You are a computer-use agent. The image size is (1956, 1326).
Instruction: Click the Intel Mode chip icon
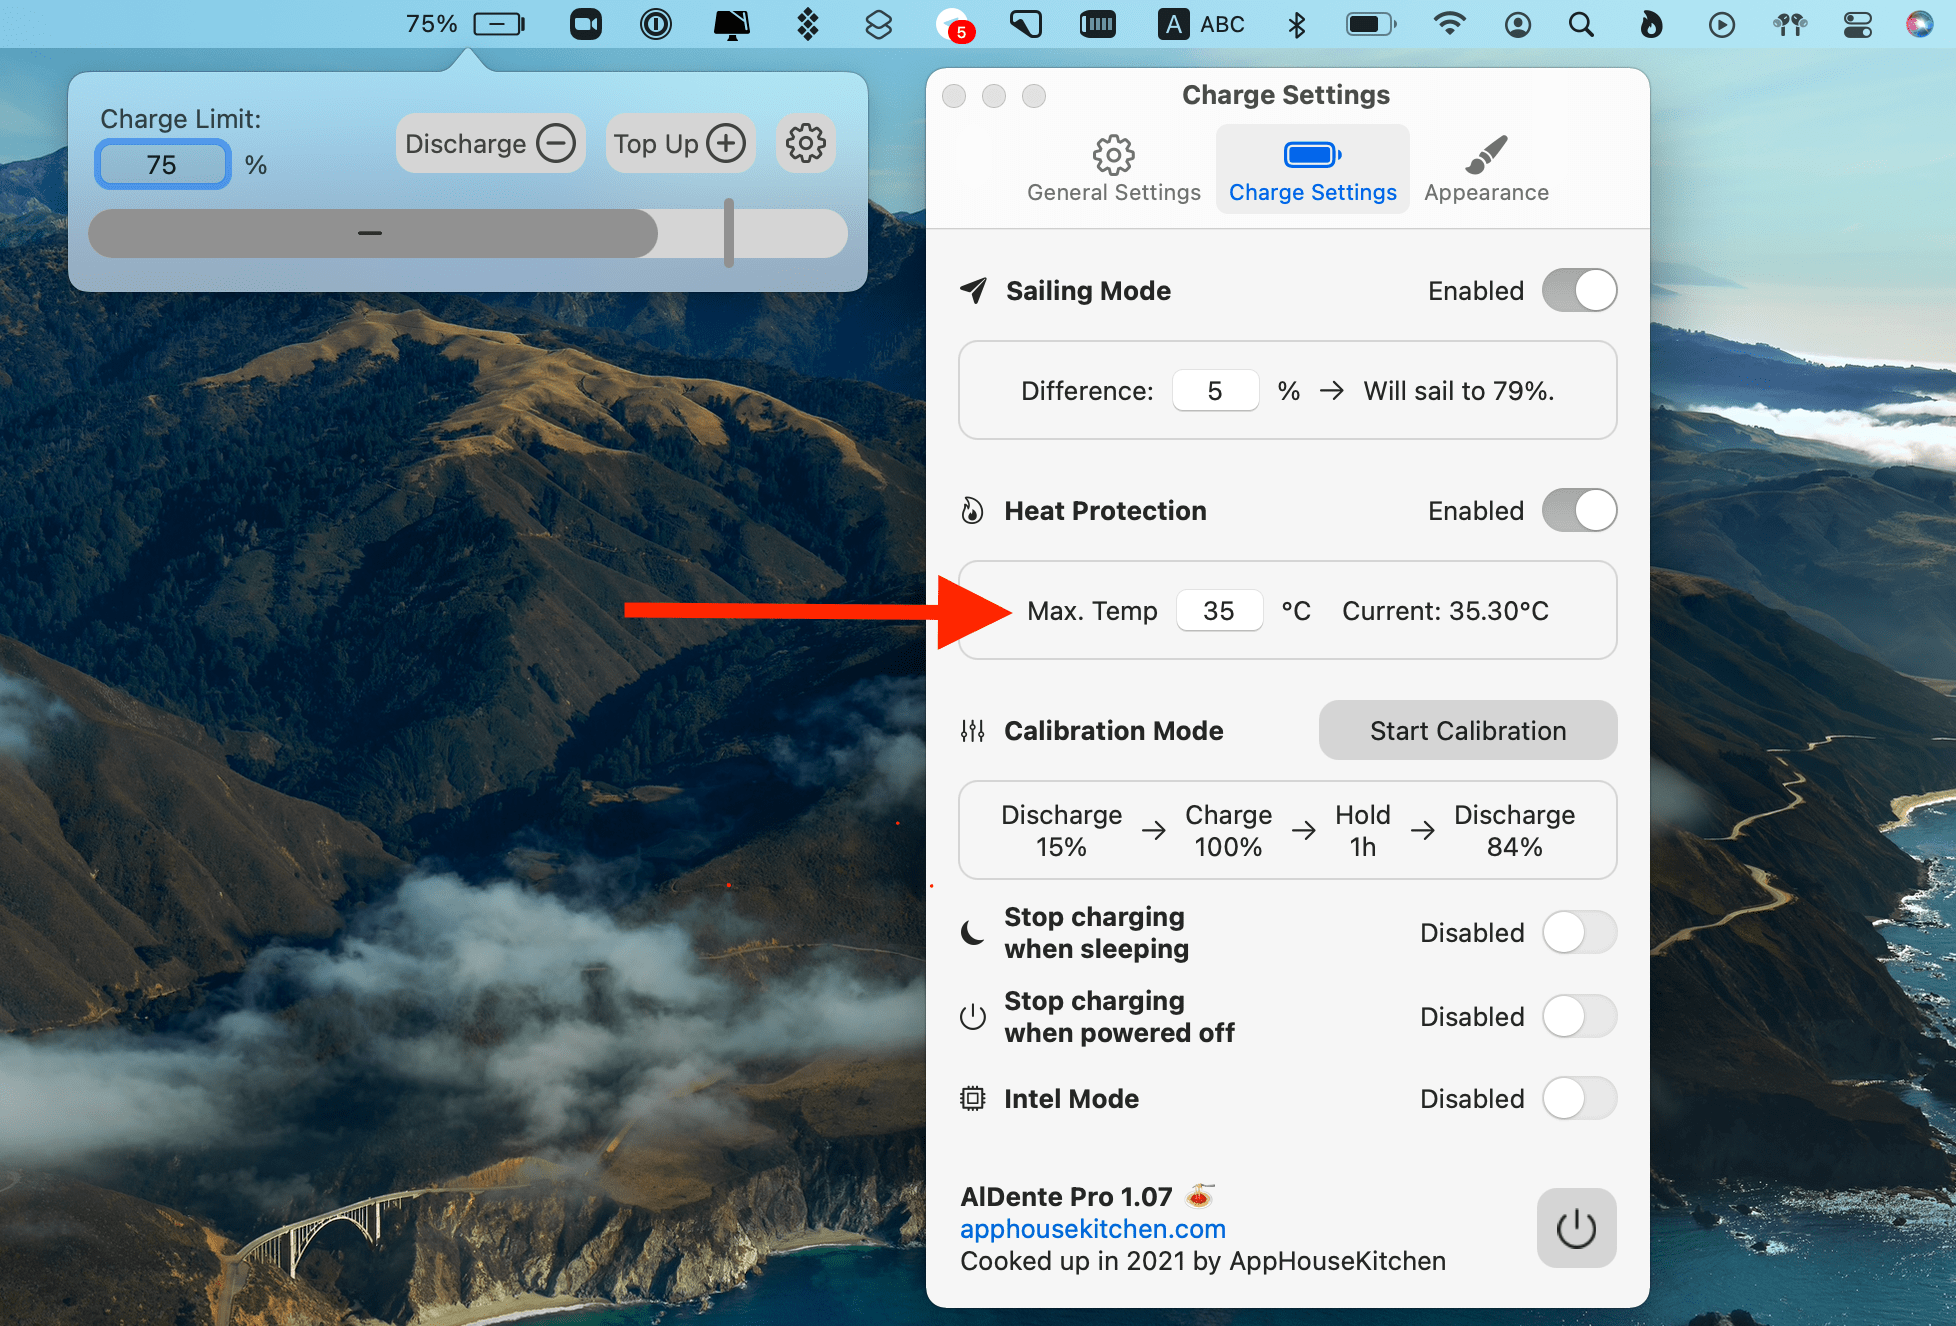(x=972, y=1099)
